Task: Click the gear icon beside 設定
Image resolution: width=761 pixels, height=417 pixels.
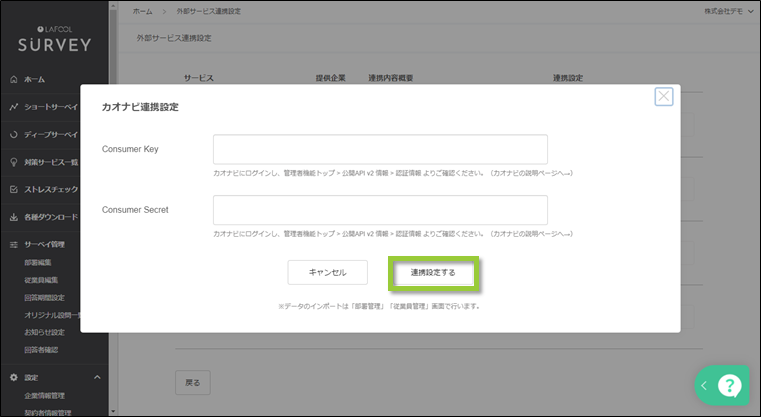Action: (x=13, y=377)
